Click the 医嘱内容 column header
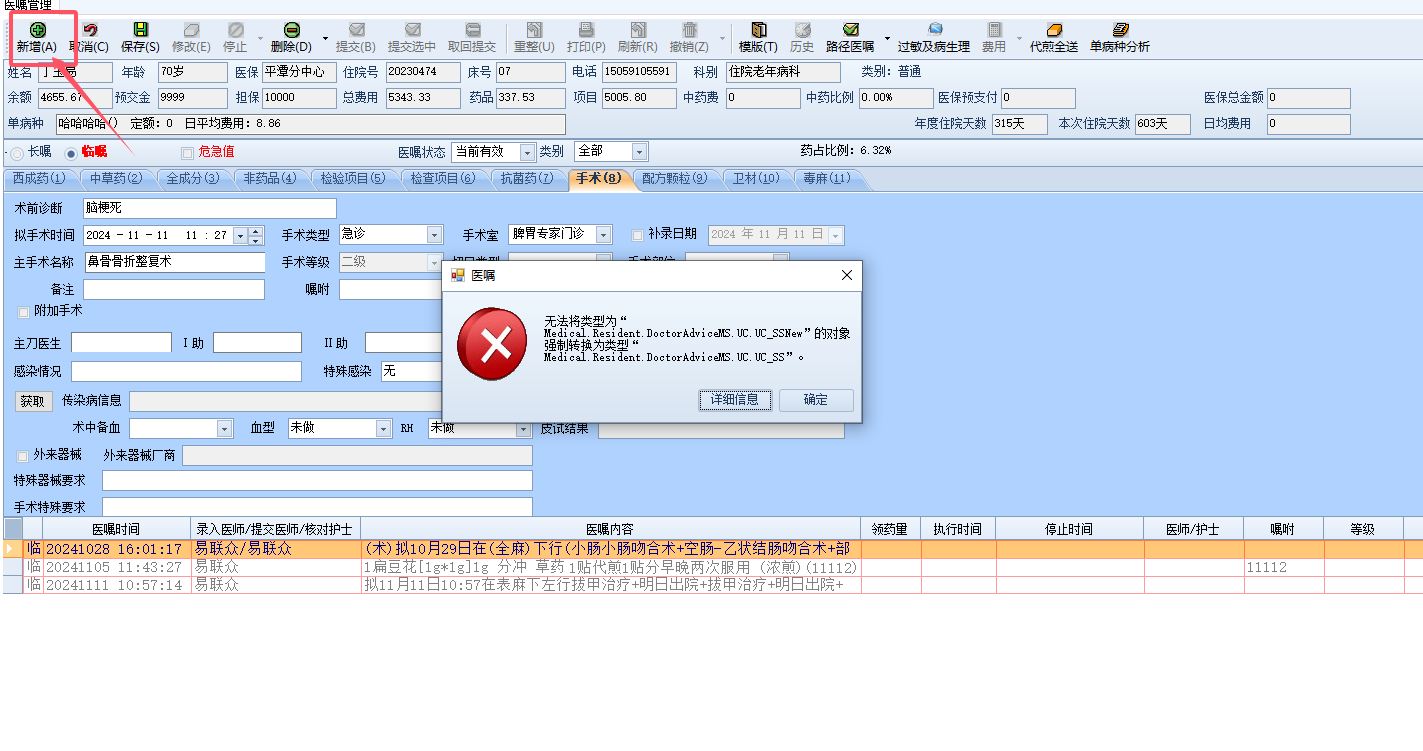 pyautogui.click(x=610, y=529)
